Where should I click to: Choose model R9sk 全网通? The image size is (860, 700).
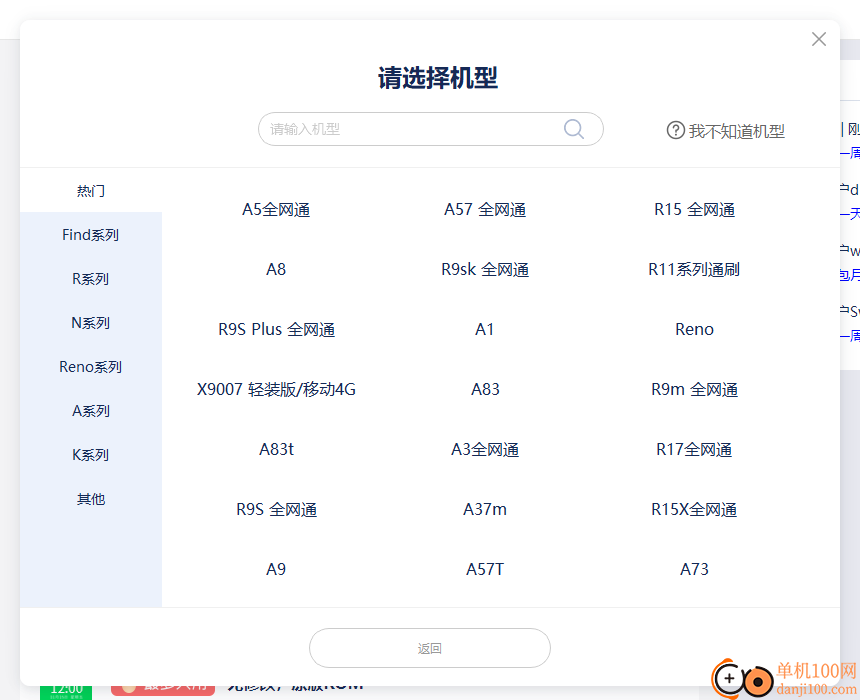coord(485,269)
